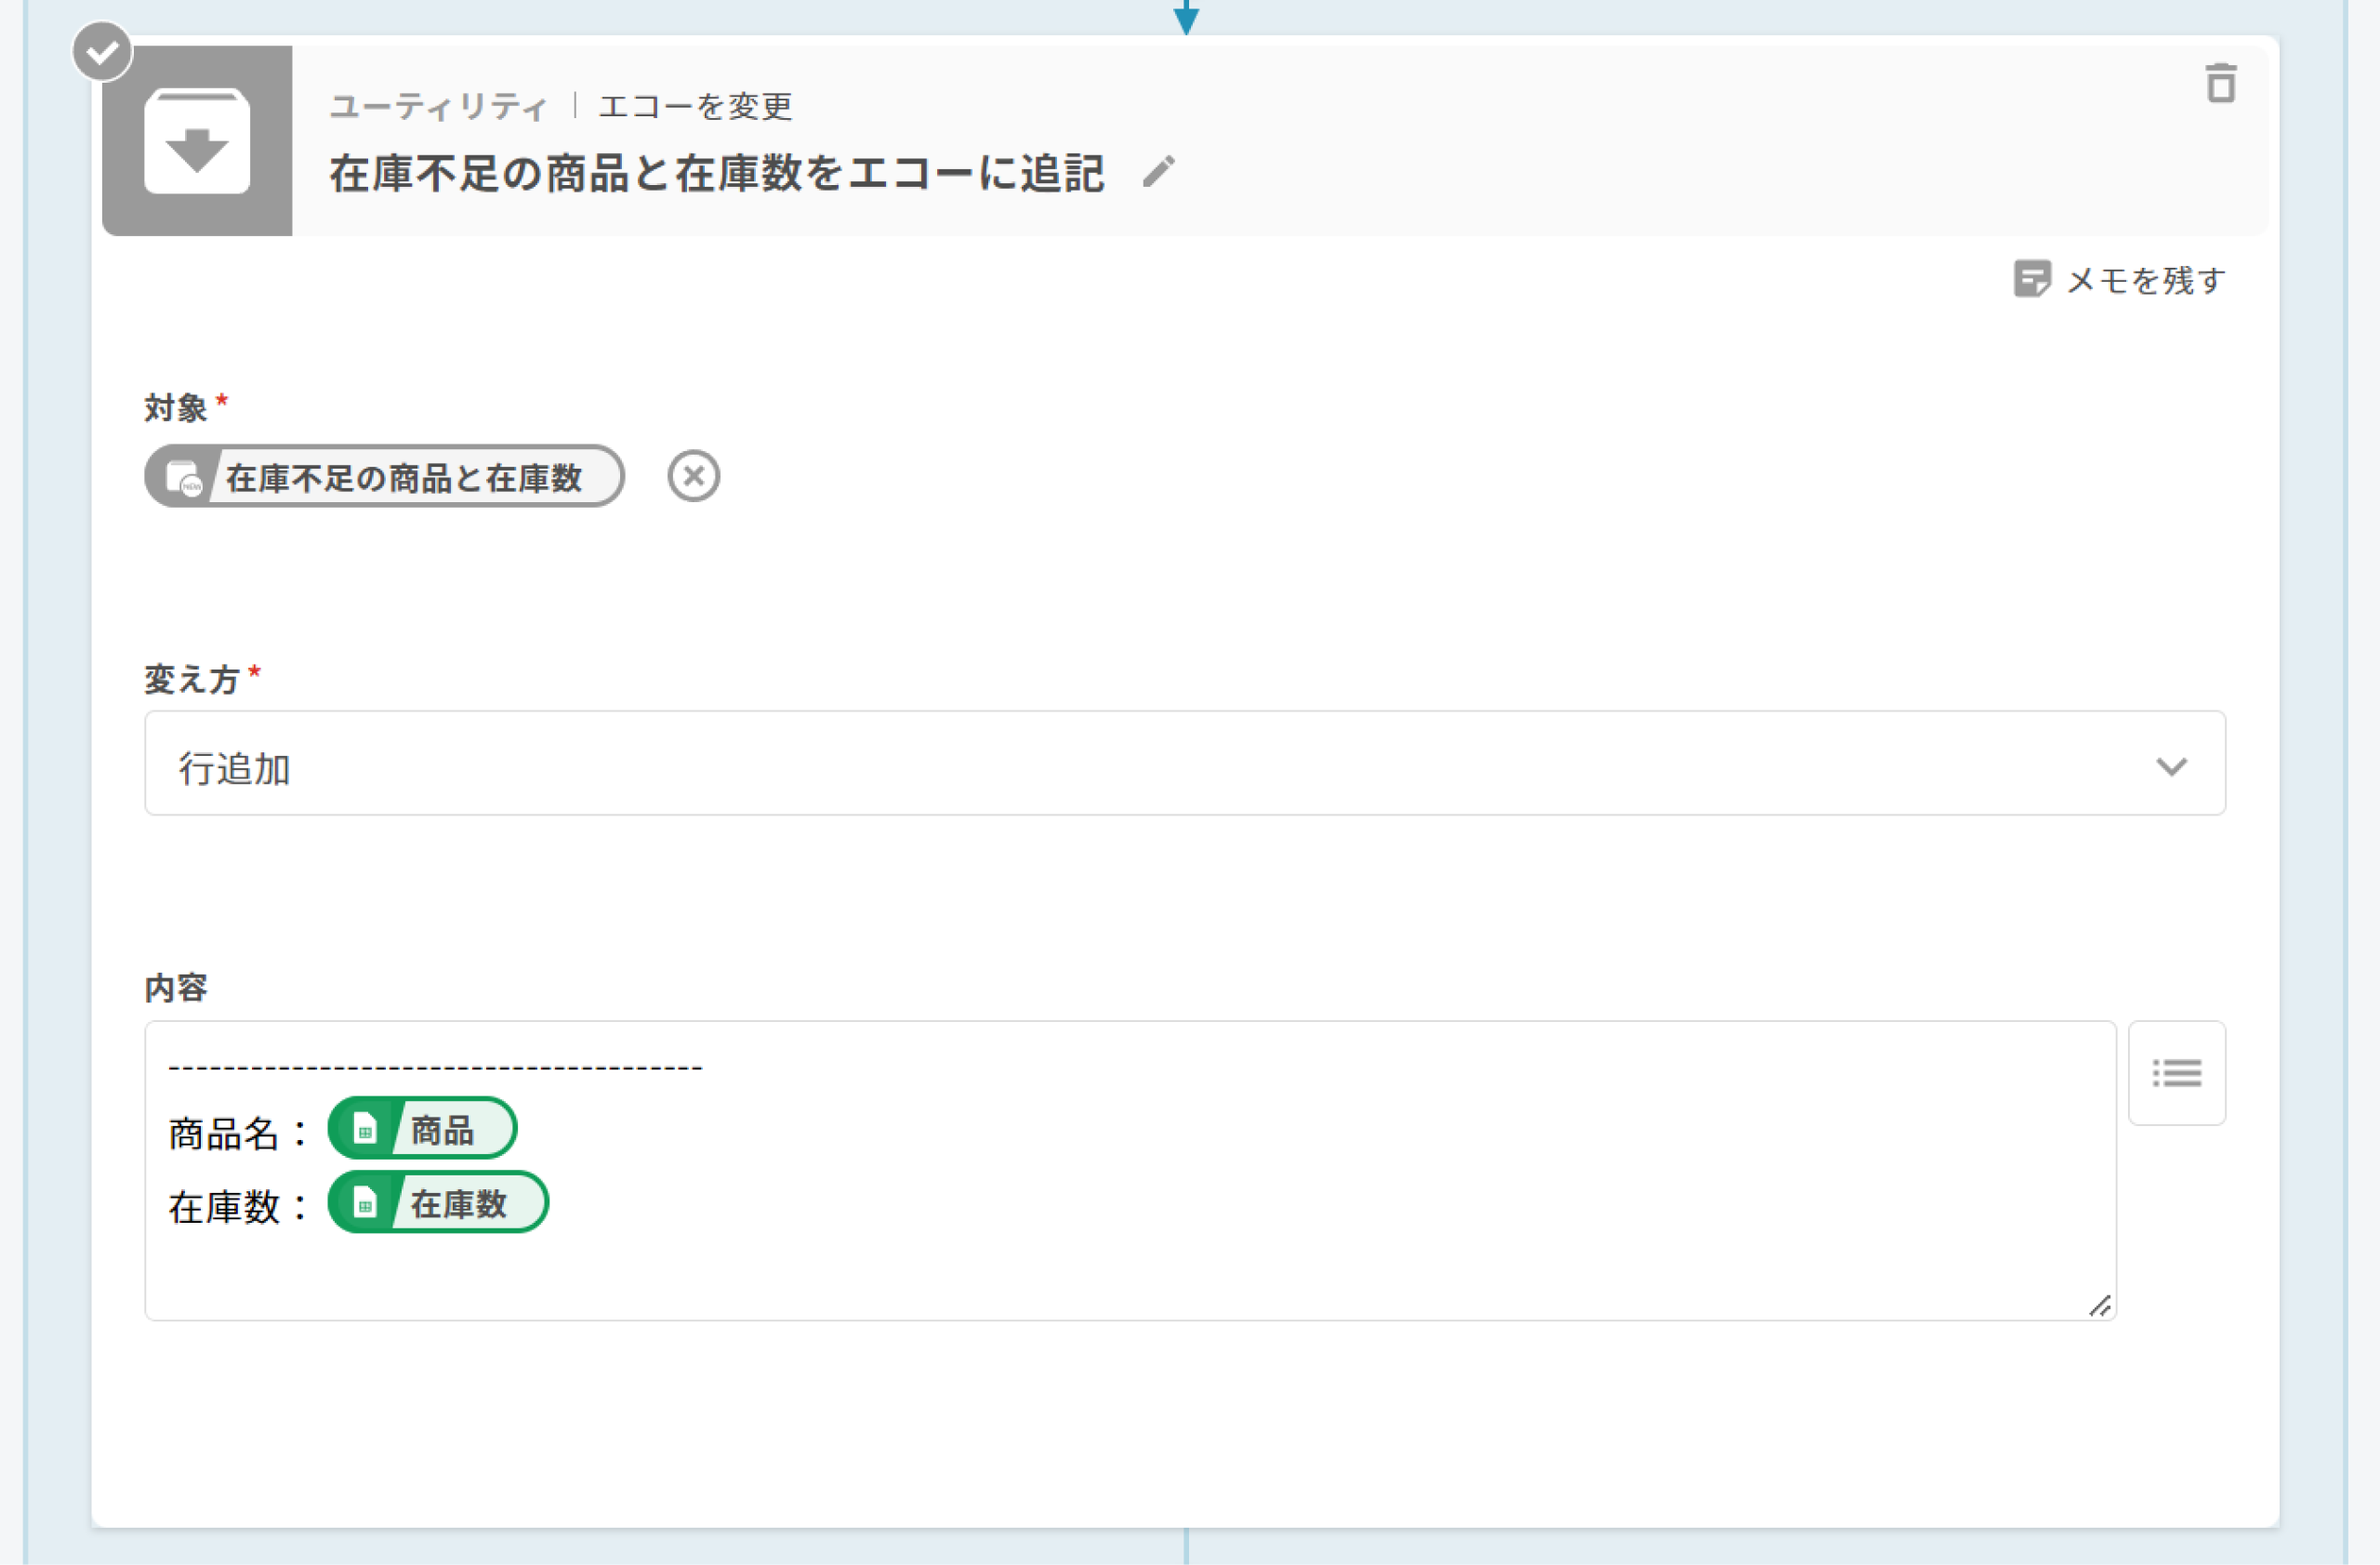2380x1565 pixels.
Task: Click the dropdown chevron arrow in 変え方
Action: click(x=2171, y=767)
